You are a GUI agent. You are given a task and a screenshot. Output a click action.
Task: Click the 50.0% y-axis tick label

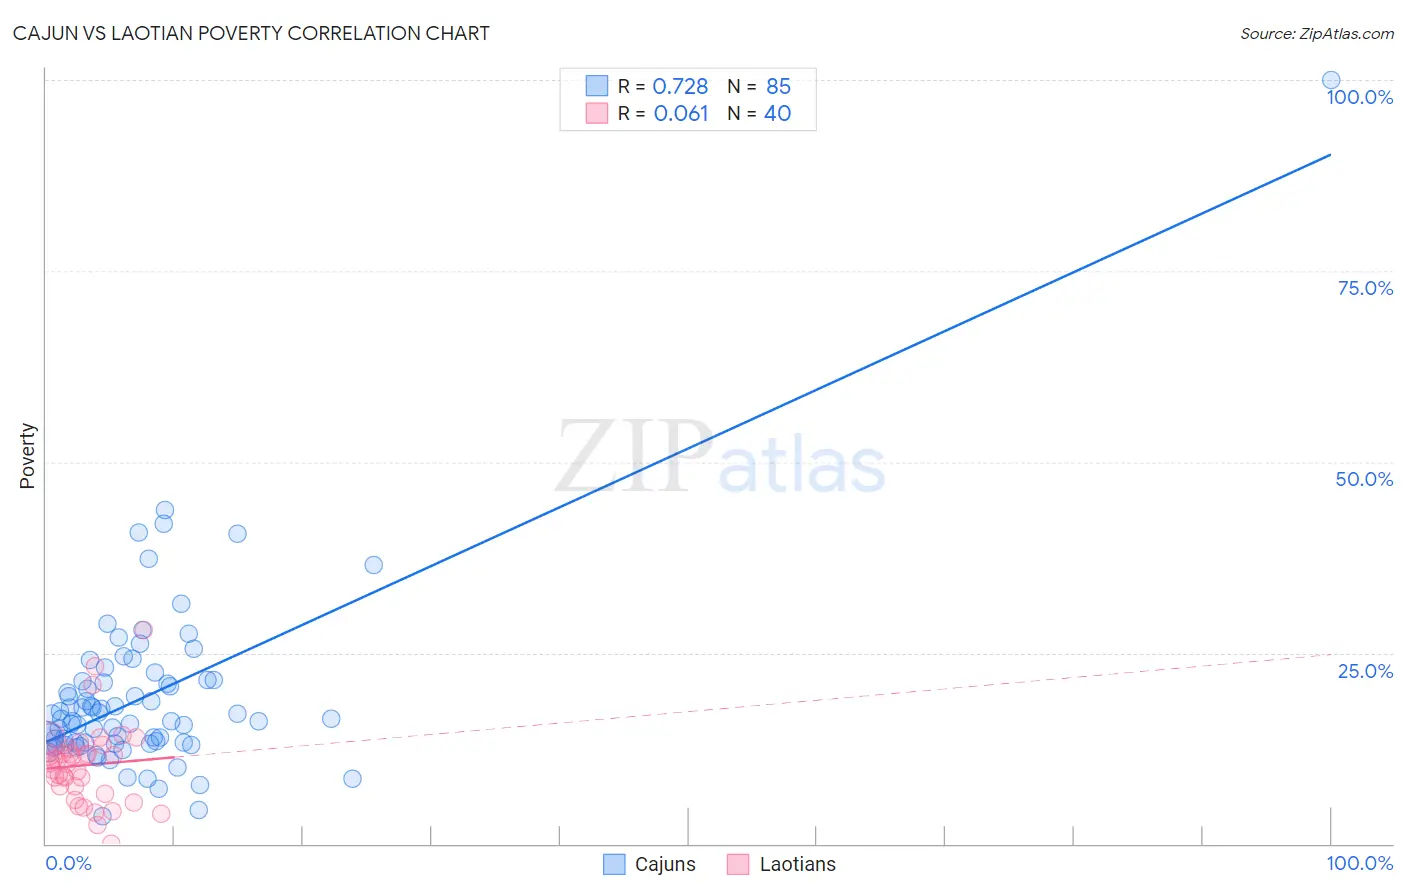tap(1364, 479)
